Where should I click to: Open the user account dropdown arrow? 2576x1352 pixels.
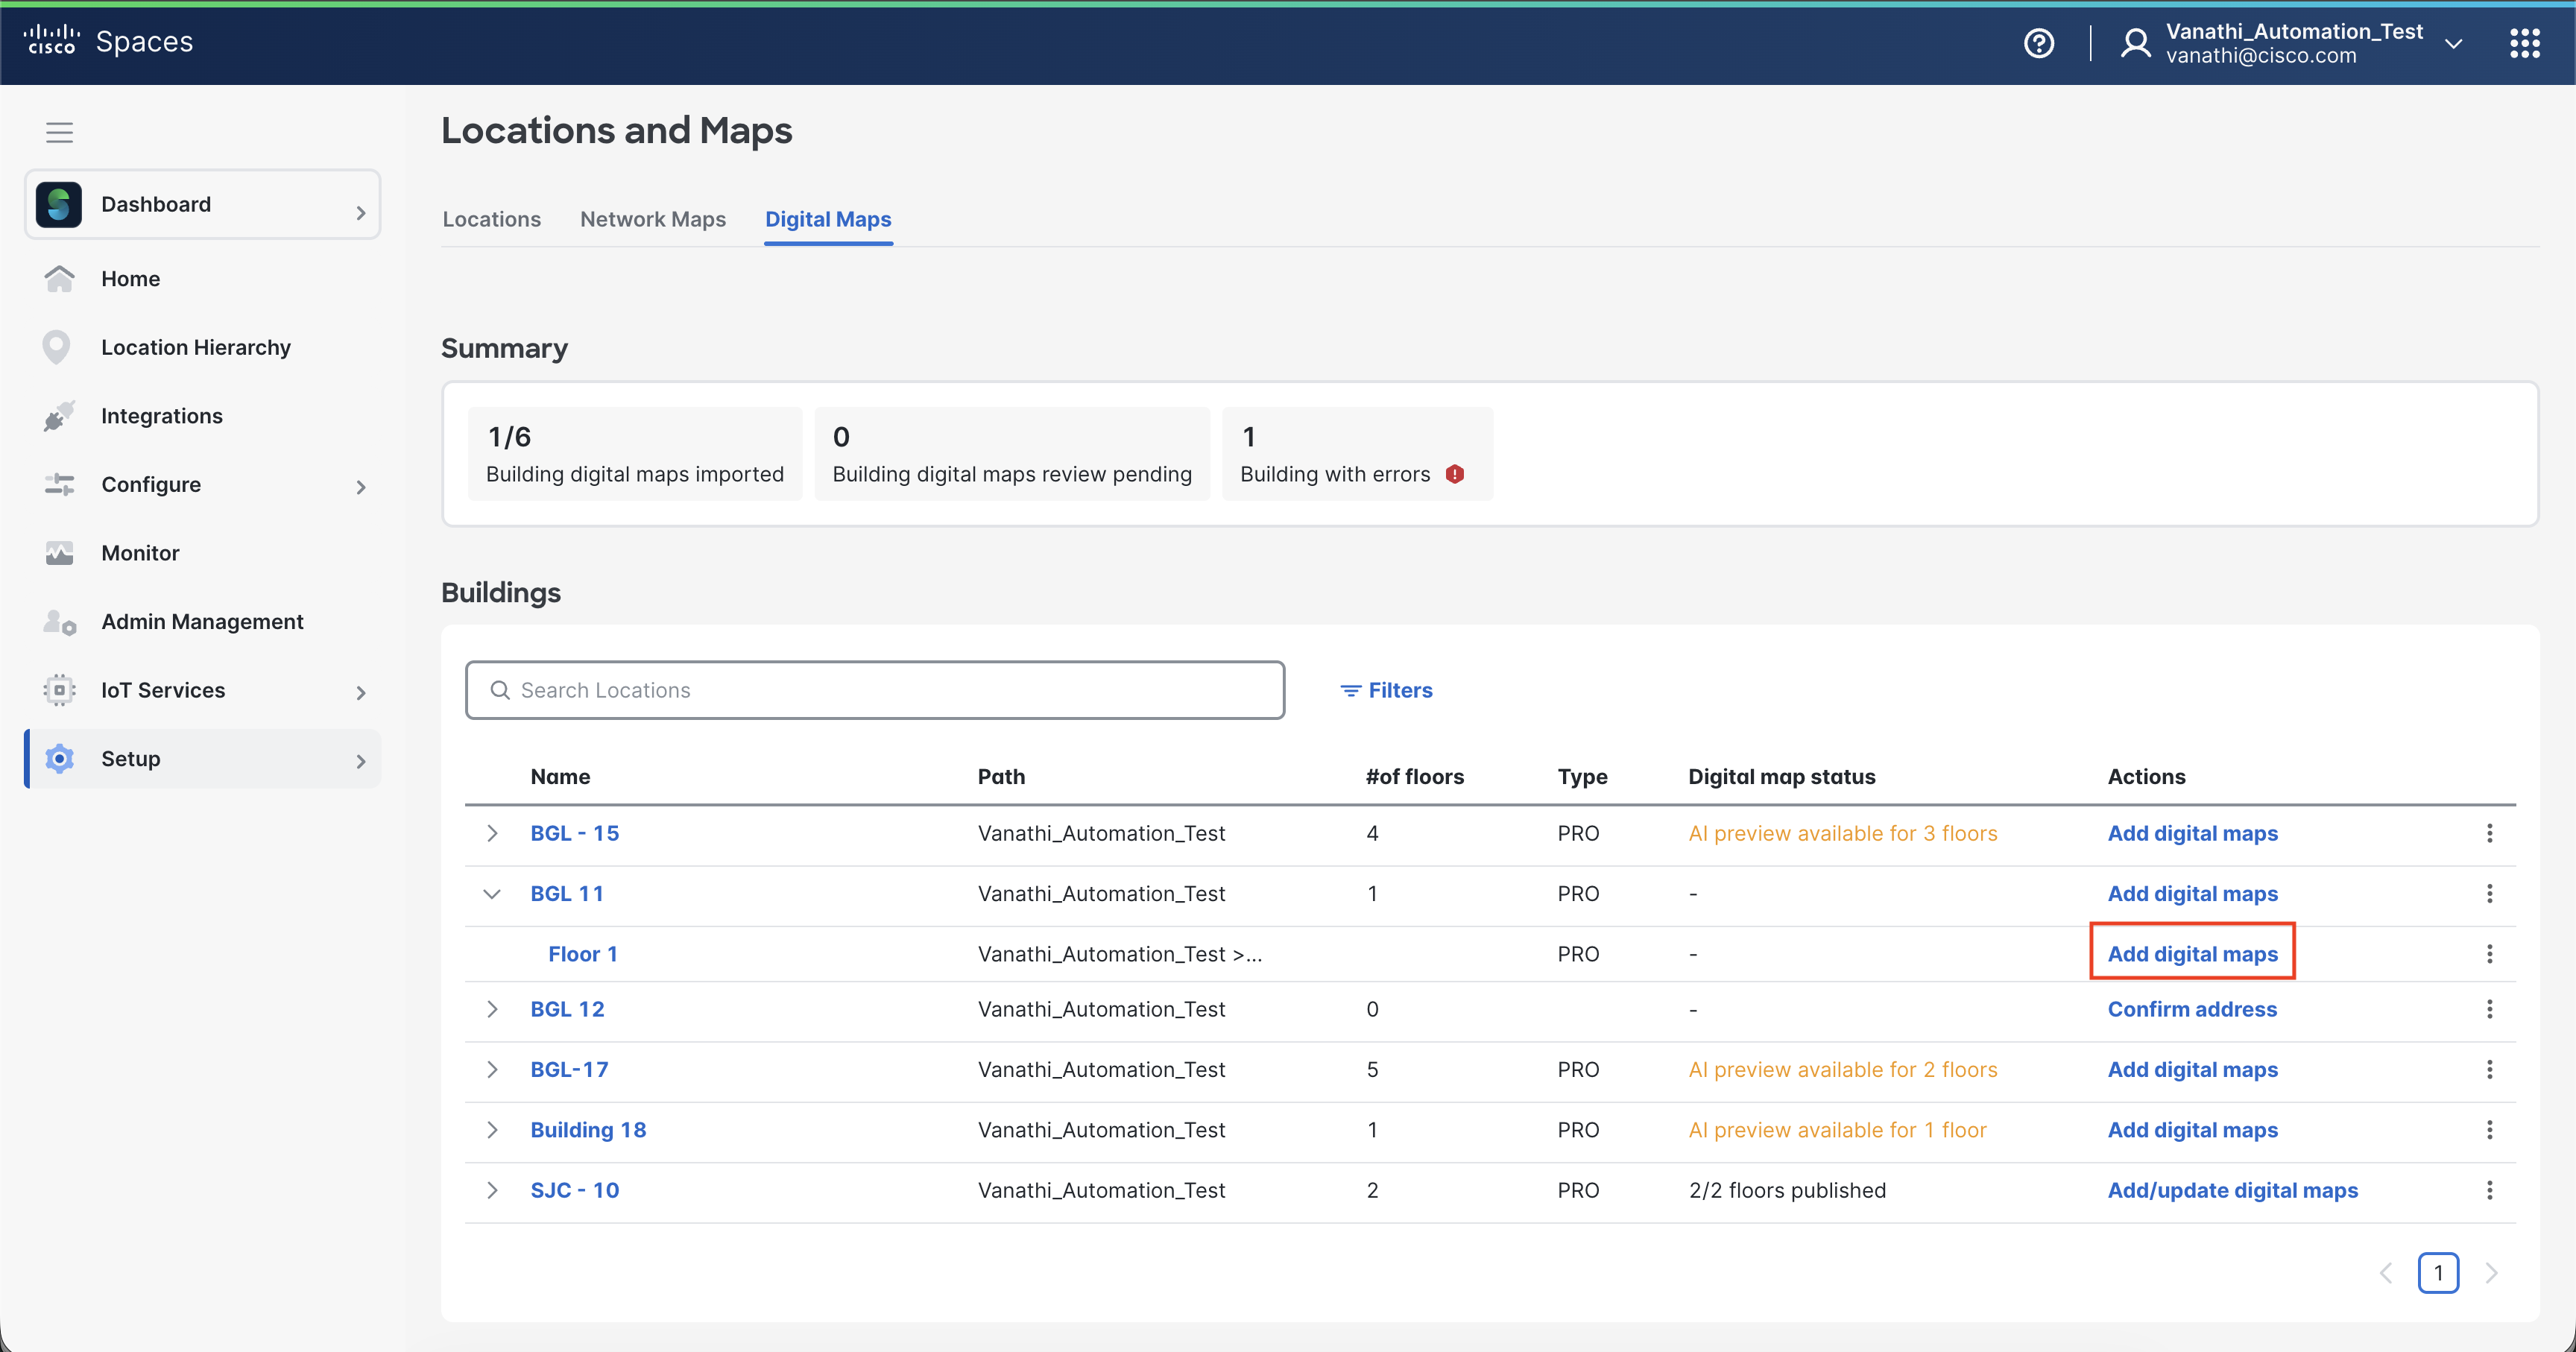click(x=2453, y=43)
